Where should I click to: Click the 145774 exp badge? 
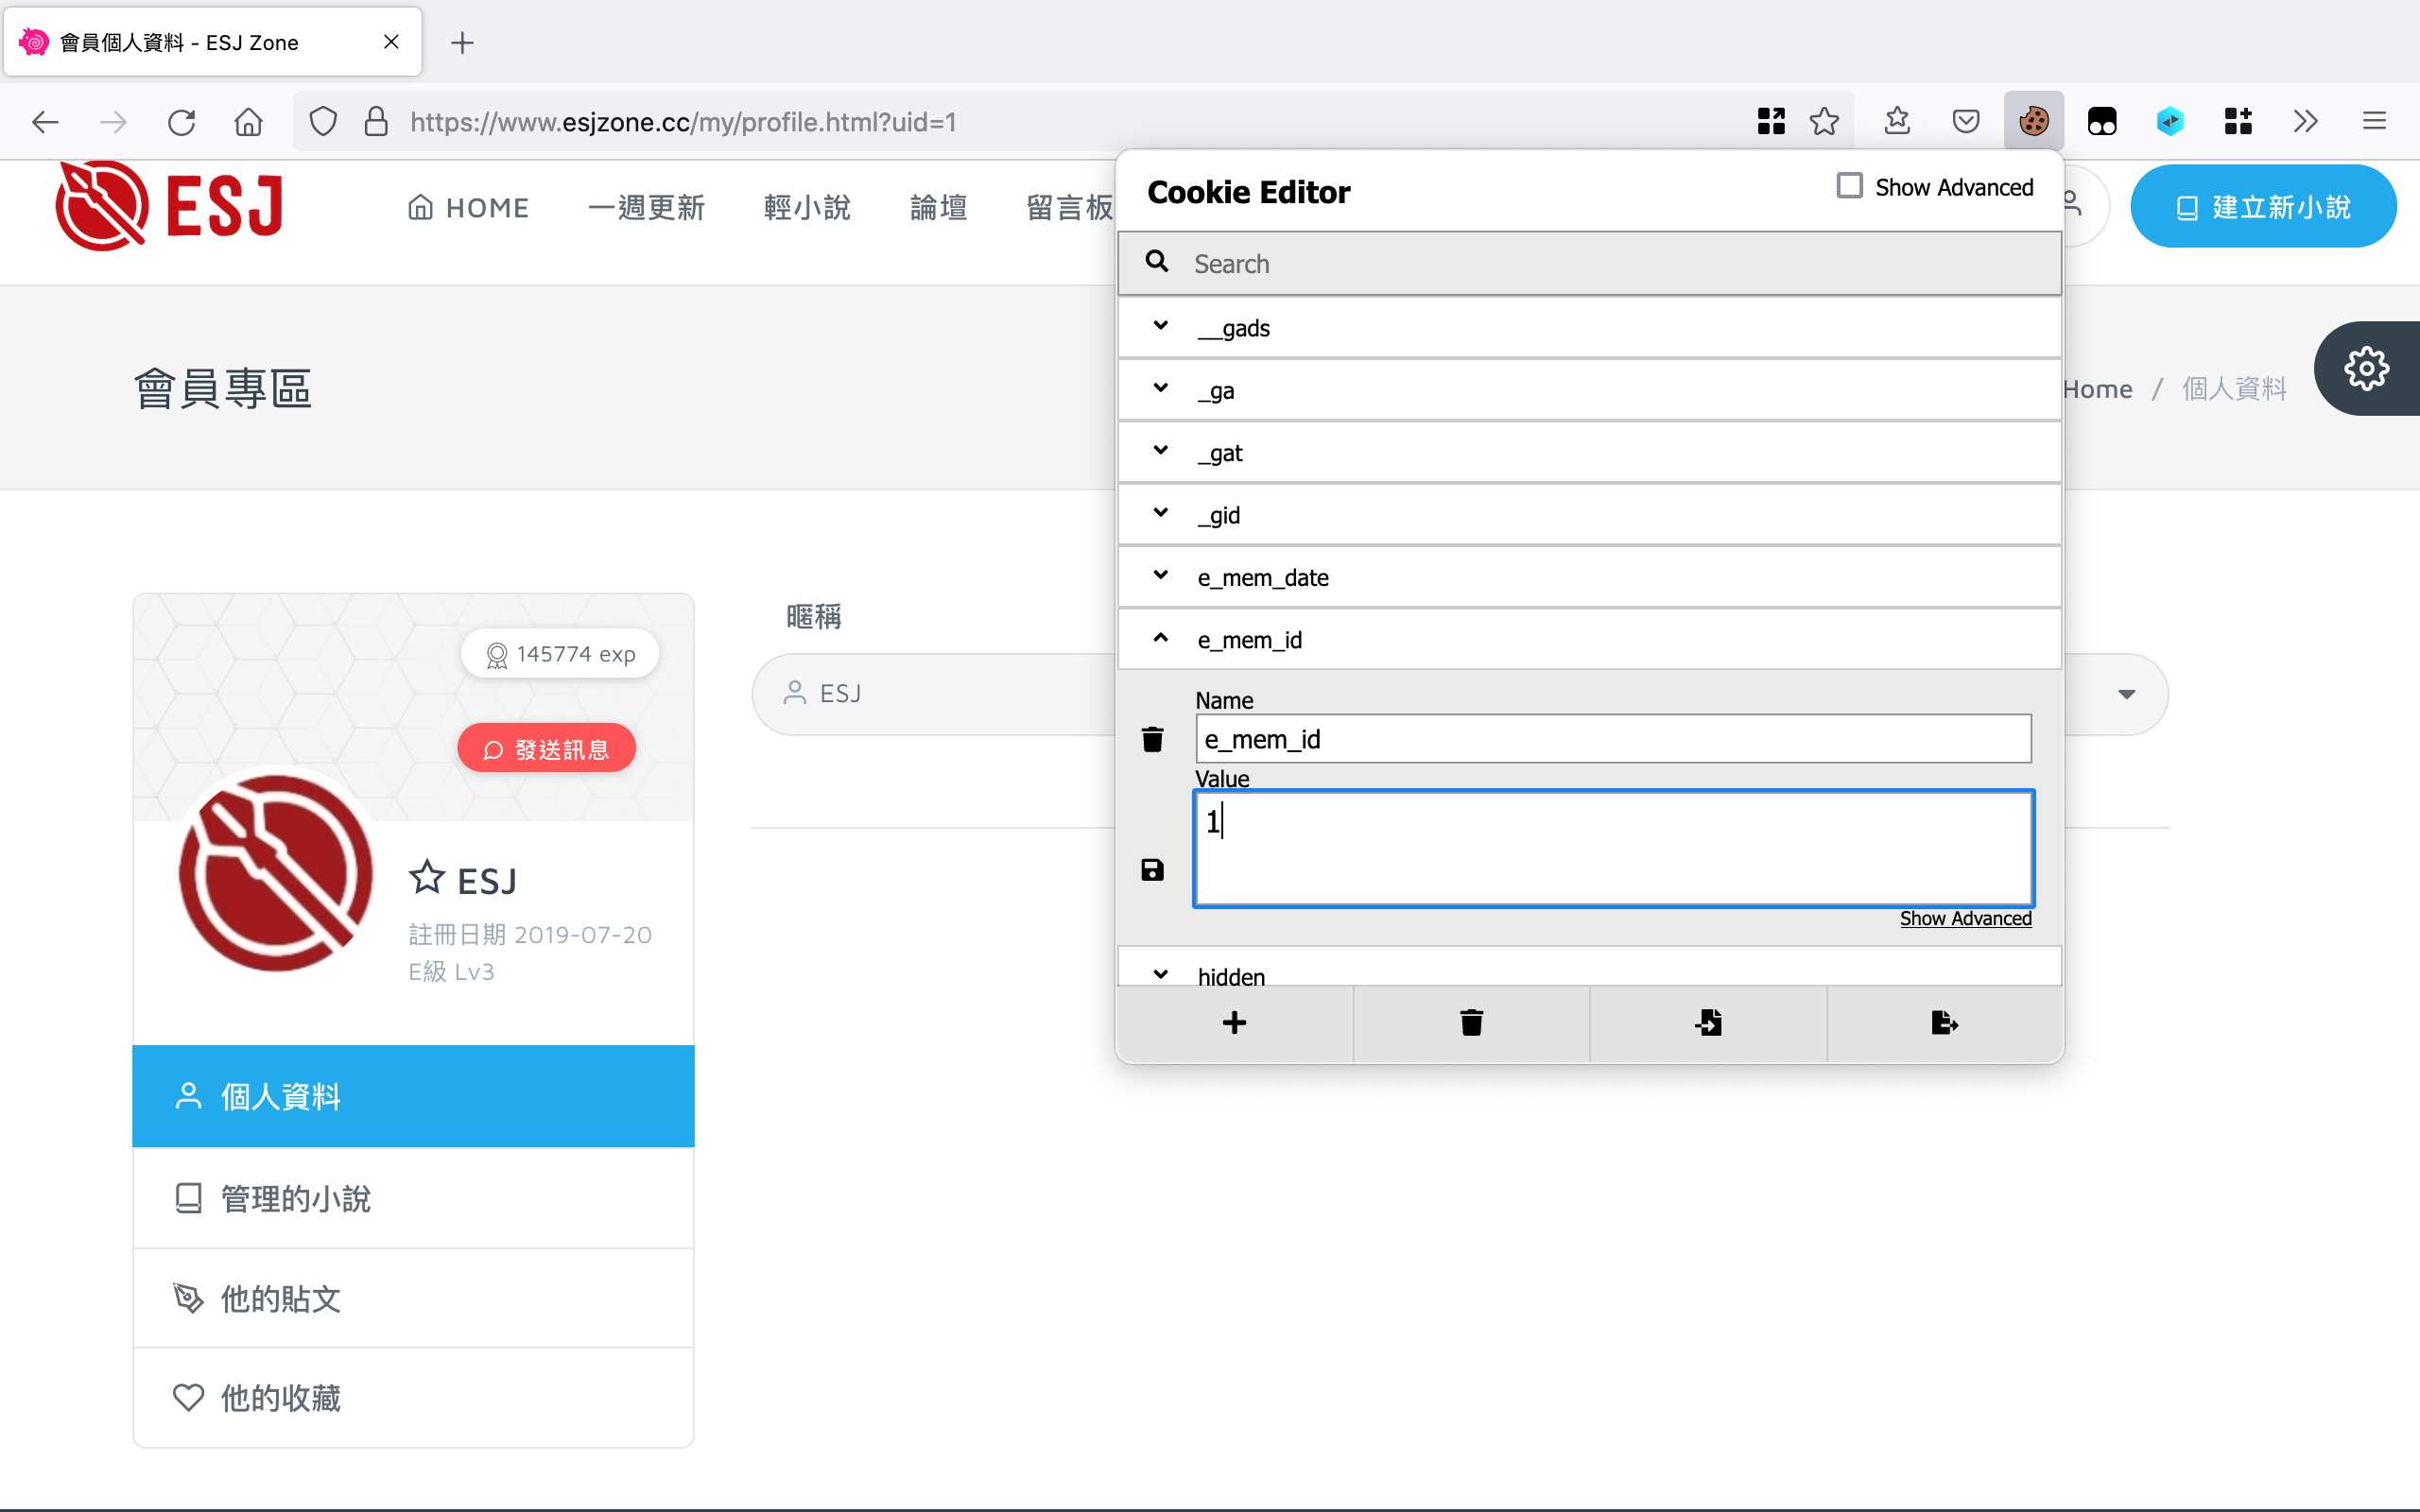(560, 654)
